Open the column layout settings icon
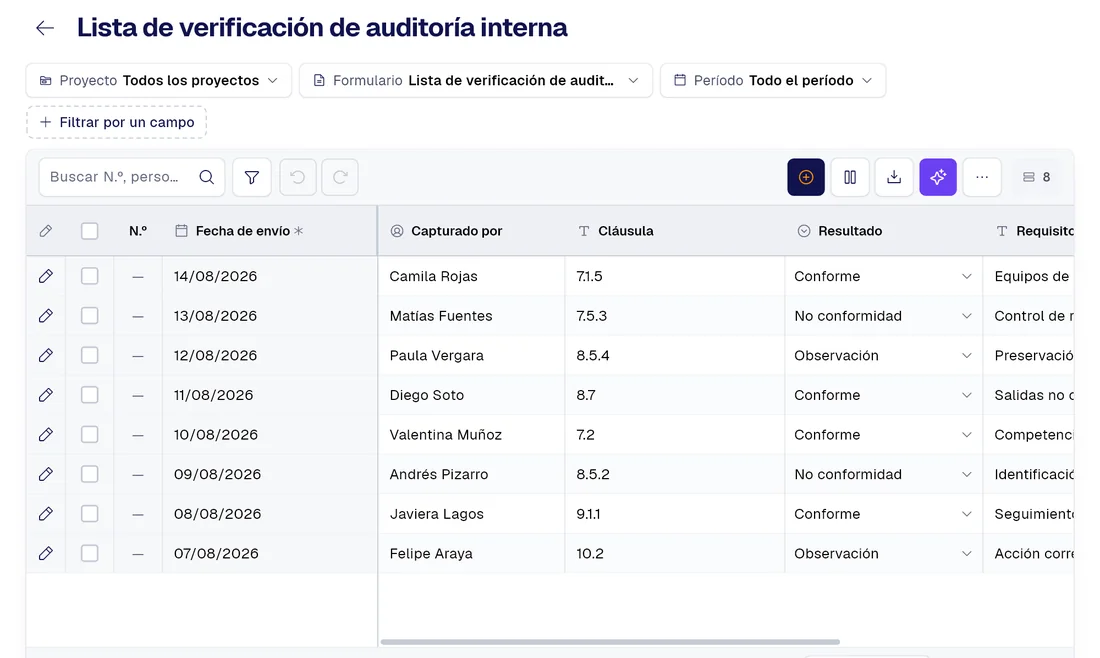The height and width of the screenshot is (658, 1100). point(850,177)
